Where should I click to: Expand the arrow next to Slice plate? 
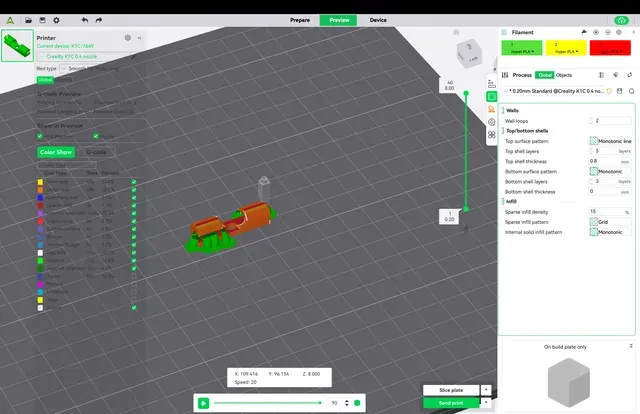[x=486, y=390]
